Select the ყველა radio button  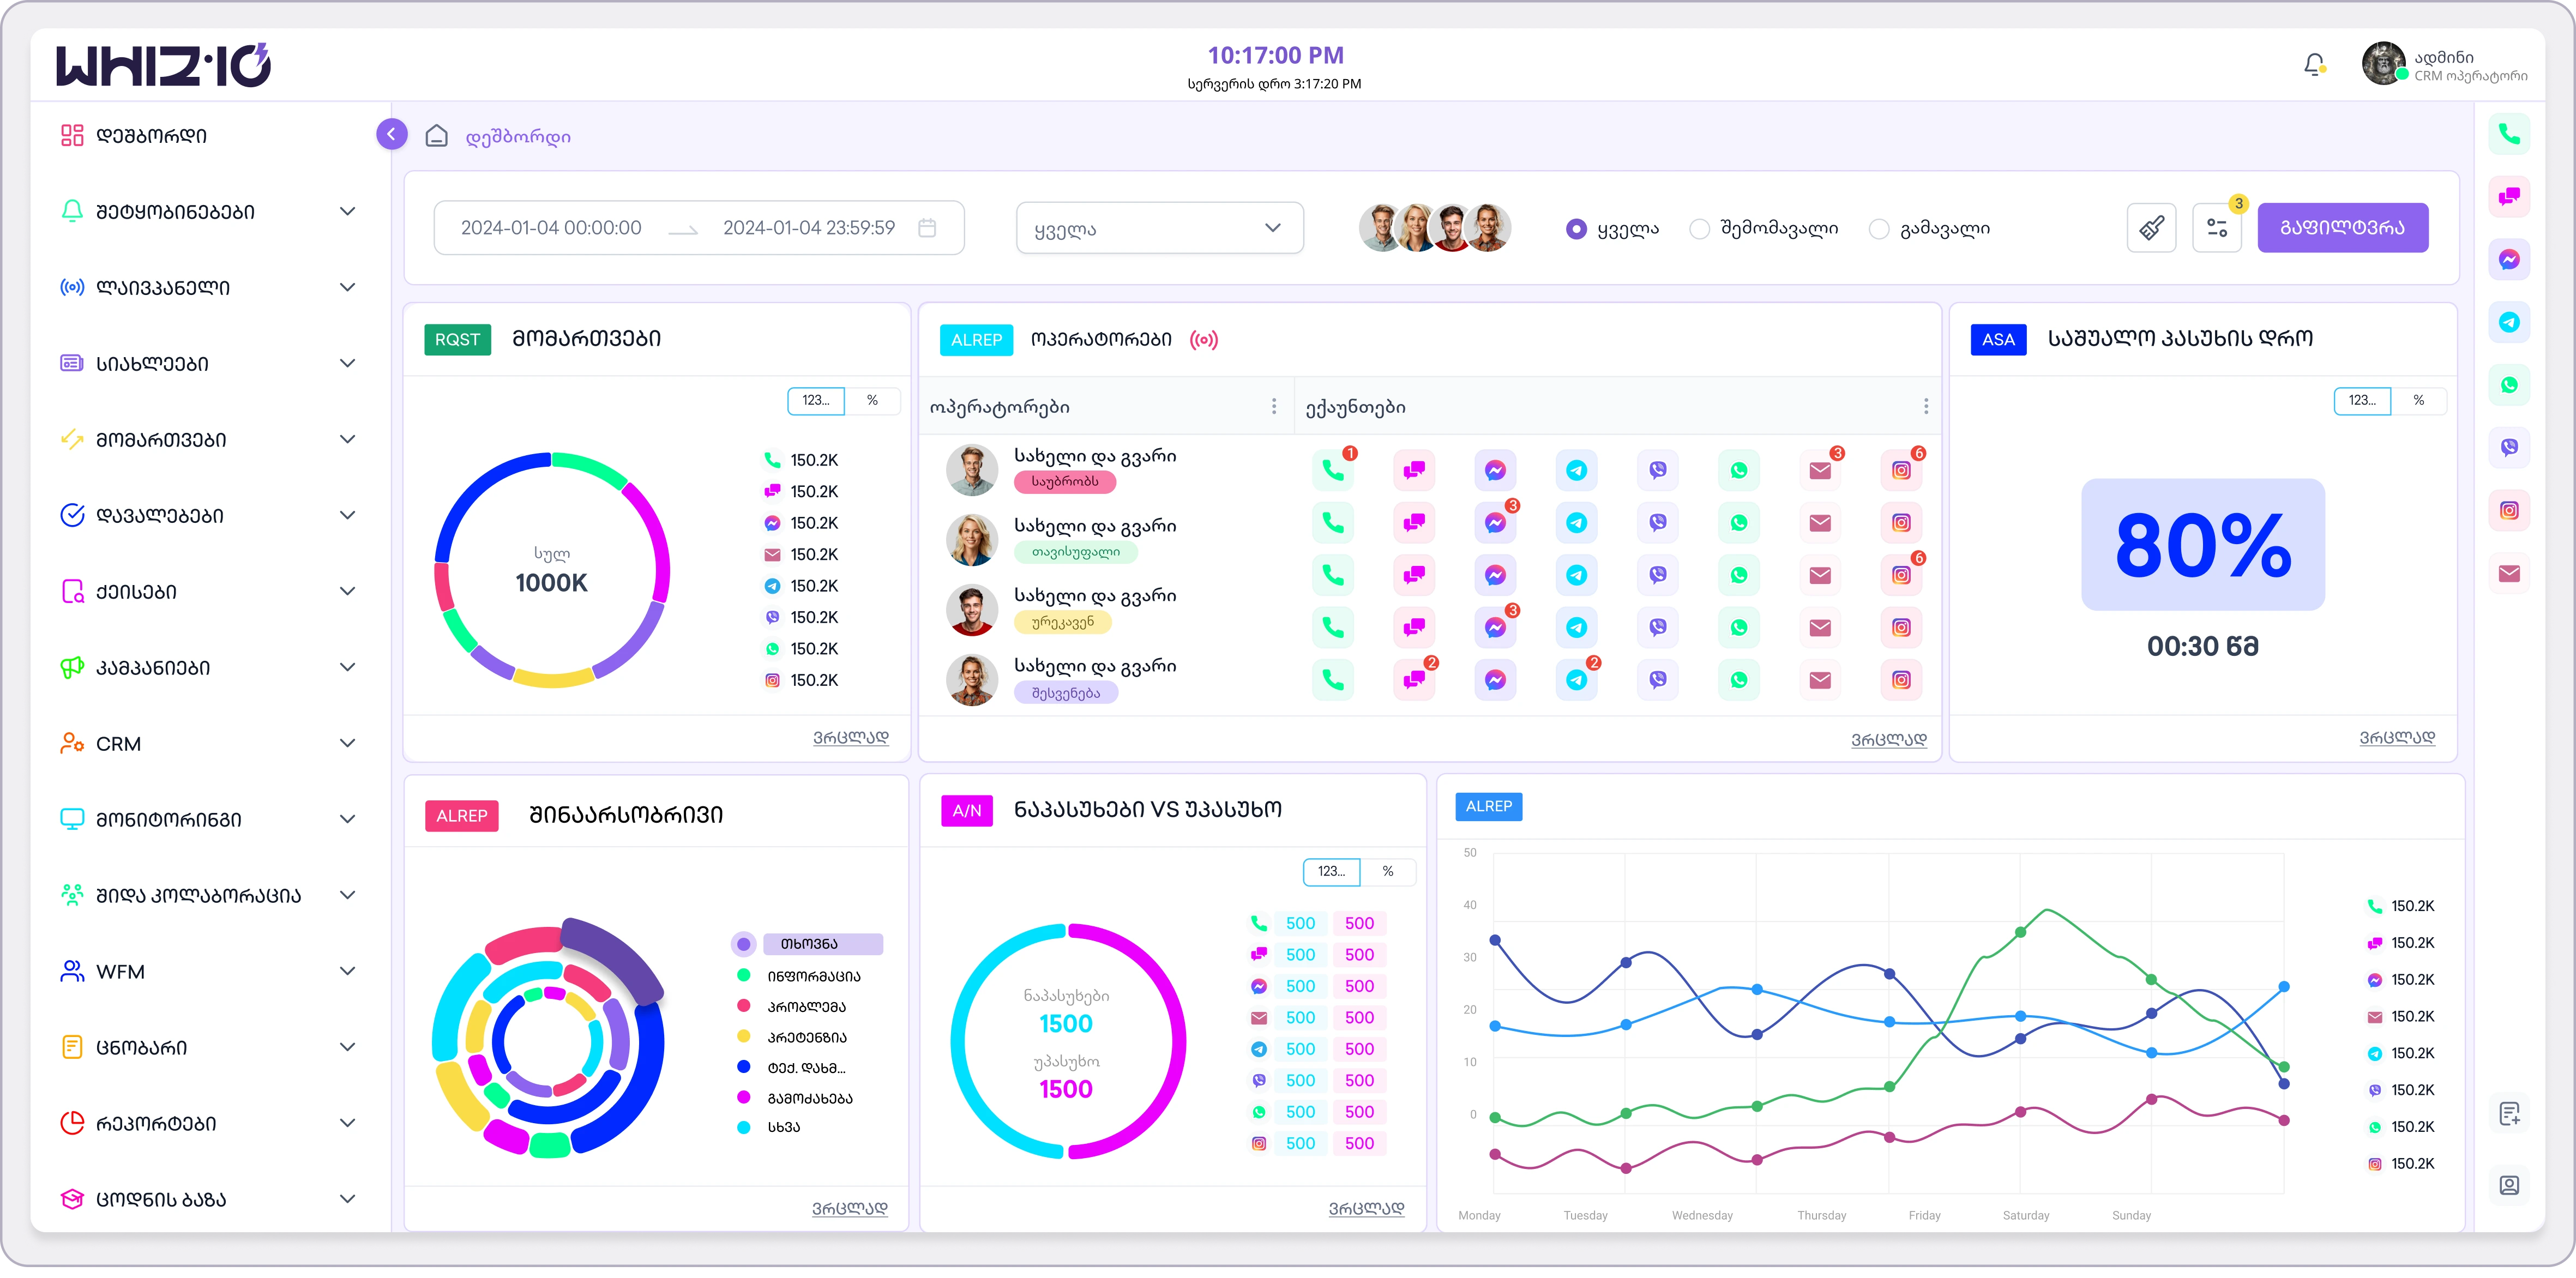click(x=1576, y=229)
